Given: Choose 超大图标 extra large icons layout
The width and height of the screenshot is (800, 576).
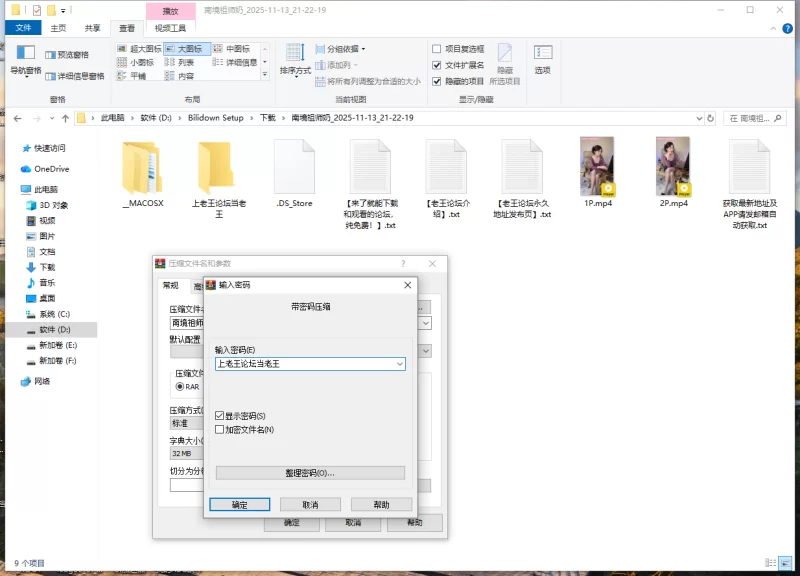Looking at the screenshot, I should pyautogui.click(x=139, y=48).
